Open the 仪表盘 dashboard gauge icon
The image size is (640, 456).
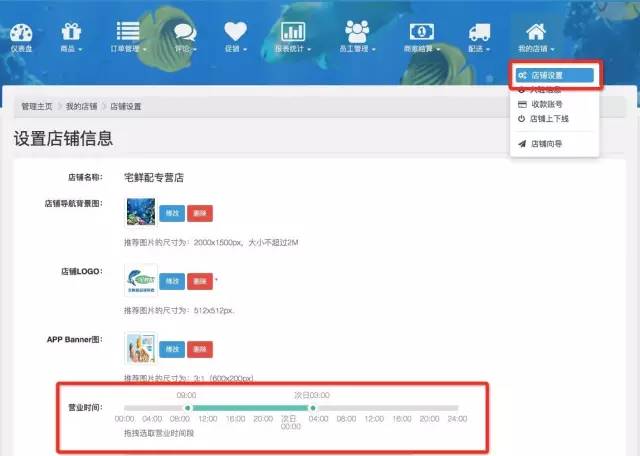coord(21,31)
